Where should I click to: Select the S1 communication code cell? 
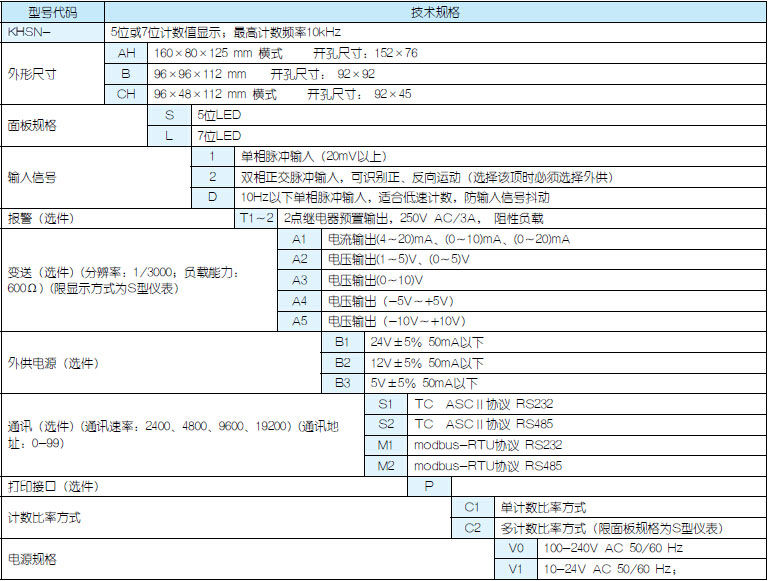click(386, 404)
